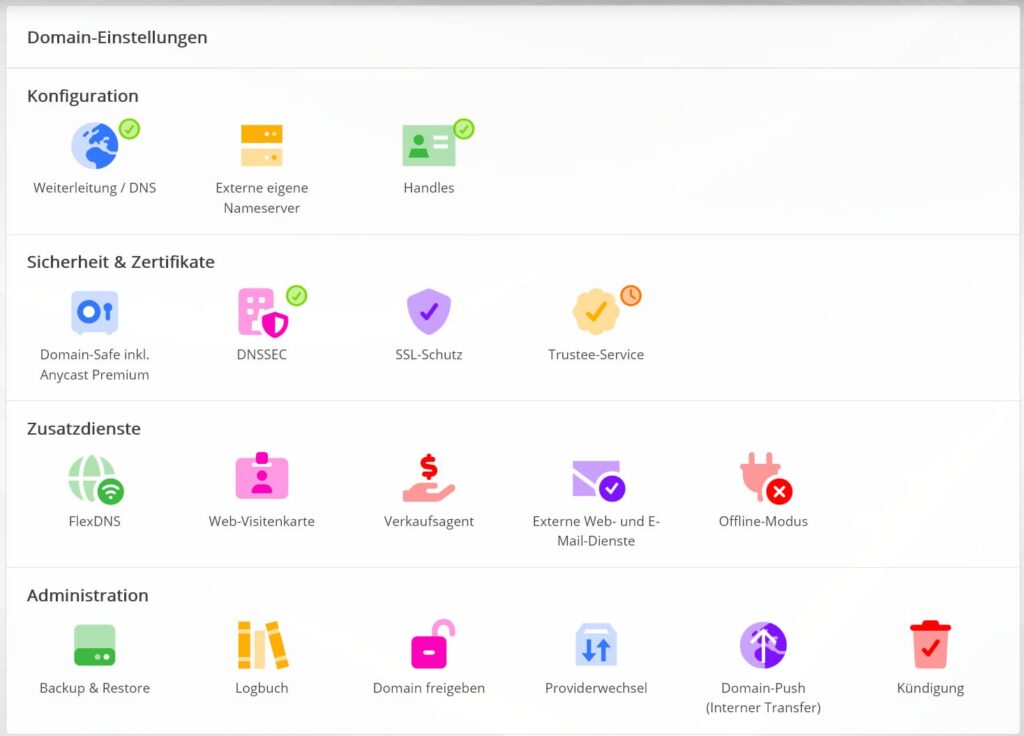
Task: Select the Domain-Safe vault icon
Action: (x=95, y=312)
